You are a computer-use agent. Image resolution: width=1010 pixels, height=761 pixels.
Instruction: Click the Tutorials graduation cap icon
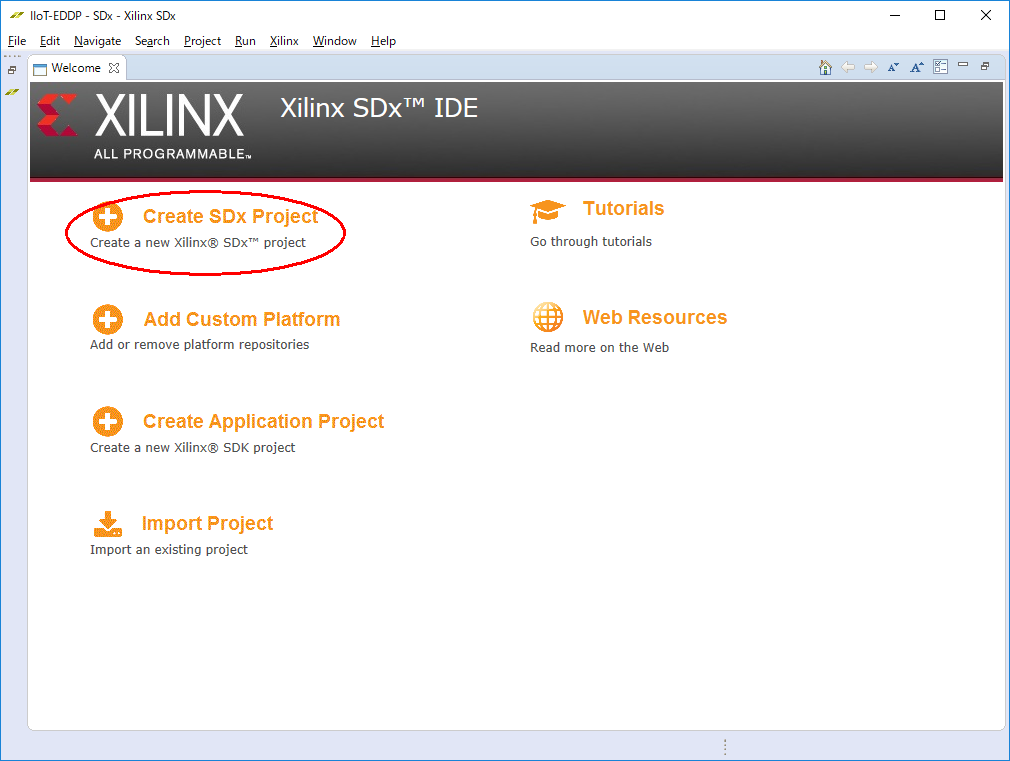tap(548, 210)
